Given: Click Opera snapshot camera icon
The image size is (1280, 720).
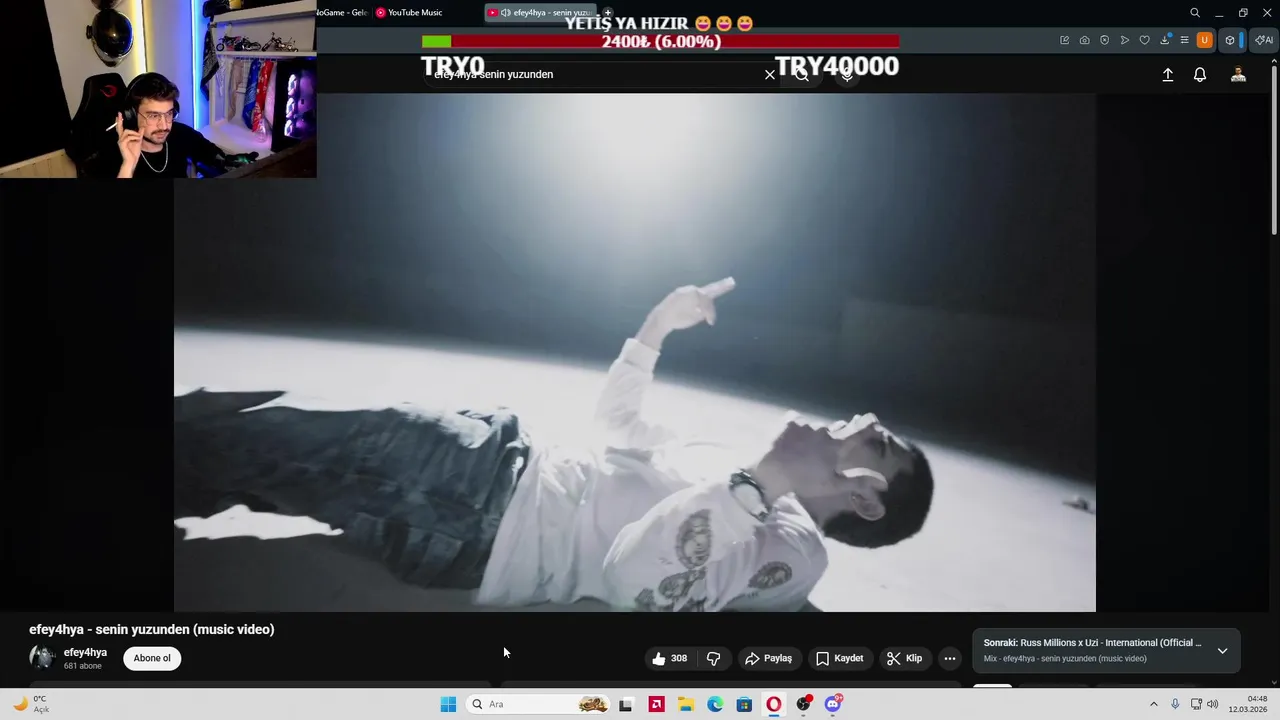Looking at the screenshot, I should 1085,40.
